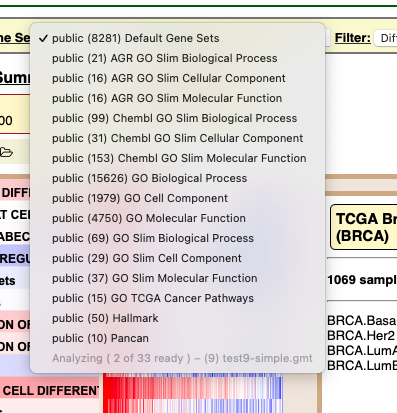
Task: Choose public (21) AGR GO Slim Biological Process
Action: 177,58
